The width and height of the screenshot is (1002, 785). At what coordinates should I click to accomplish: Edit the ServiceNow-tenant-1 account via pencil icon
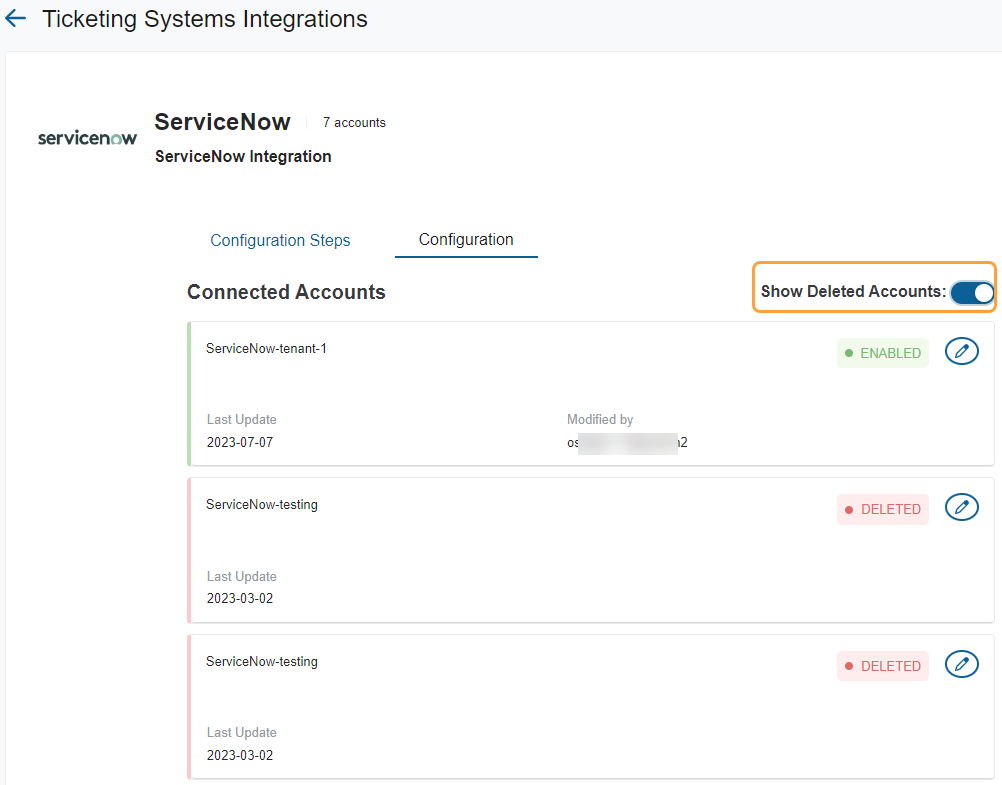click(x=961, y=351)
